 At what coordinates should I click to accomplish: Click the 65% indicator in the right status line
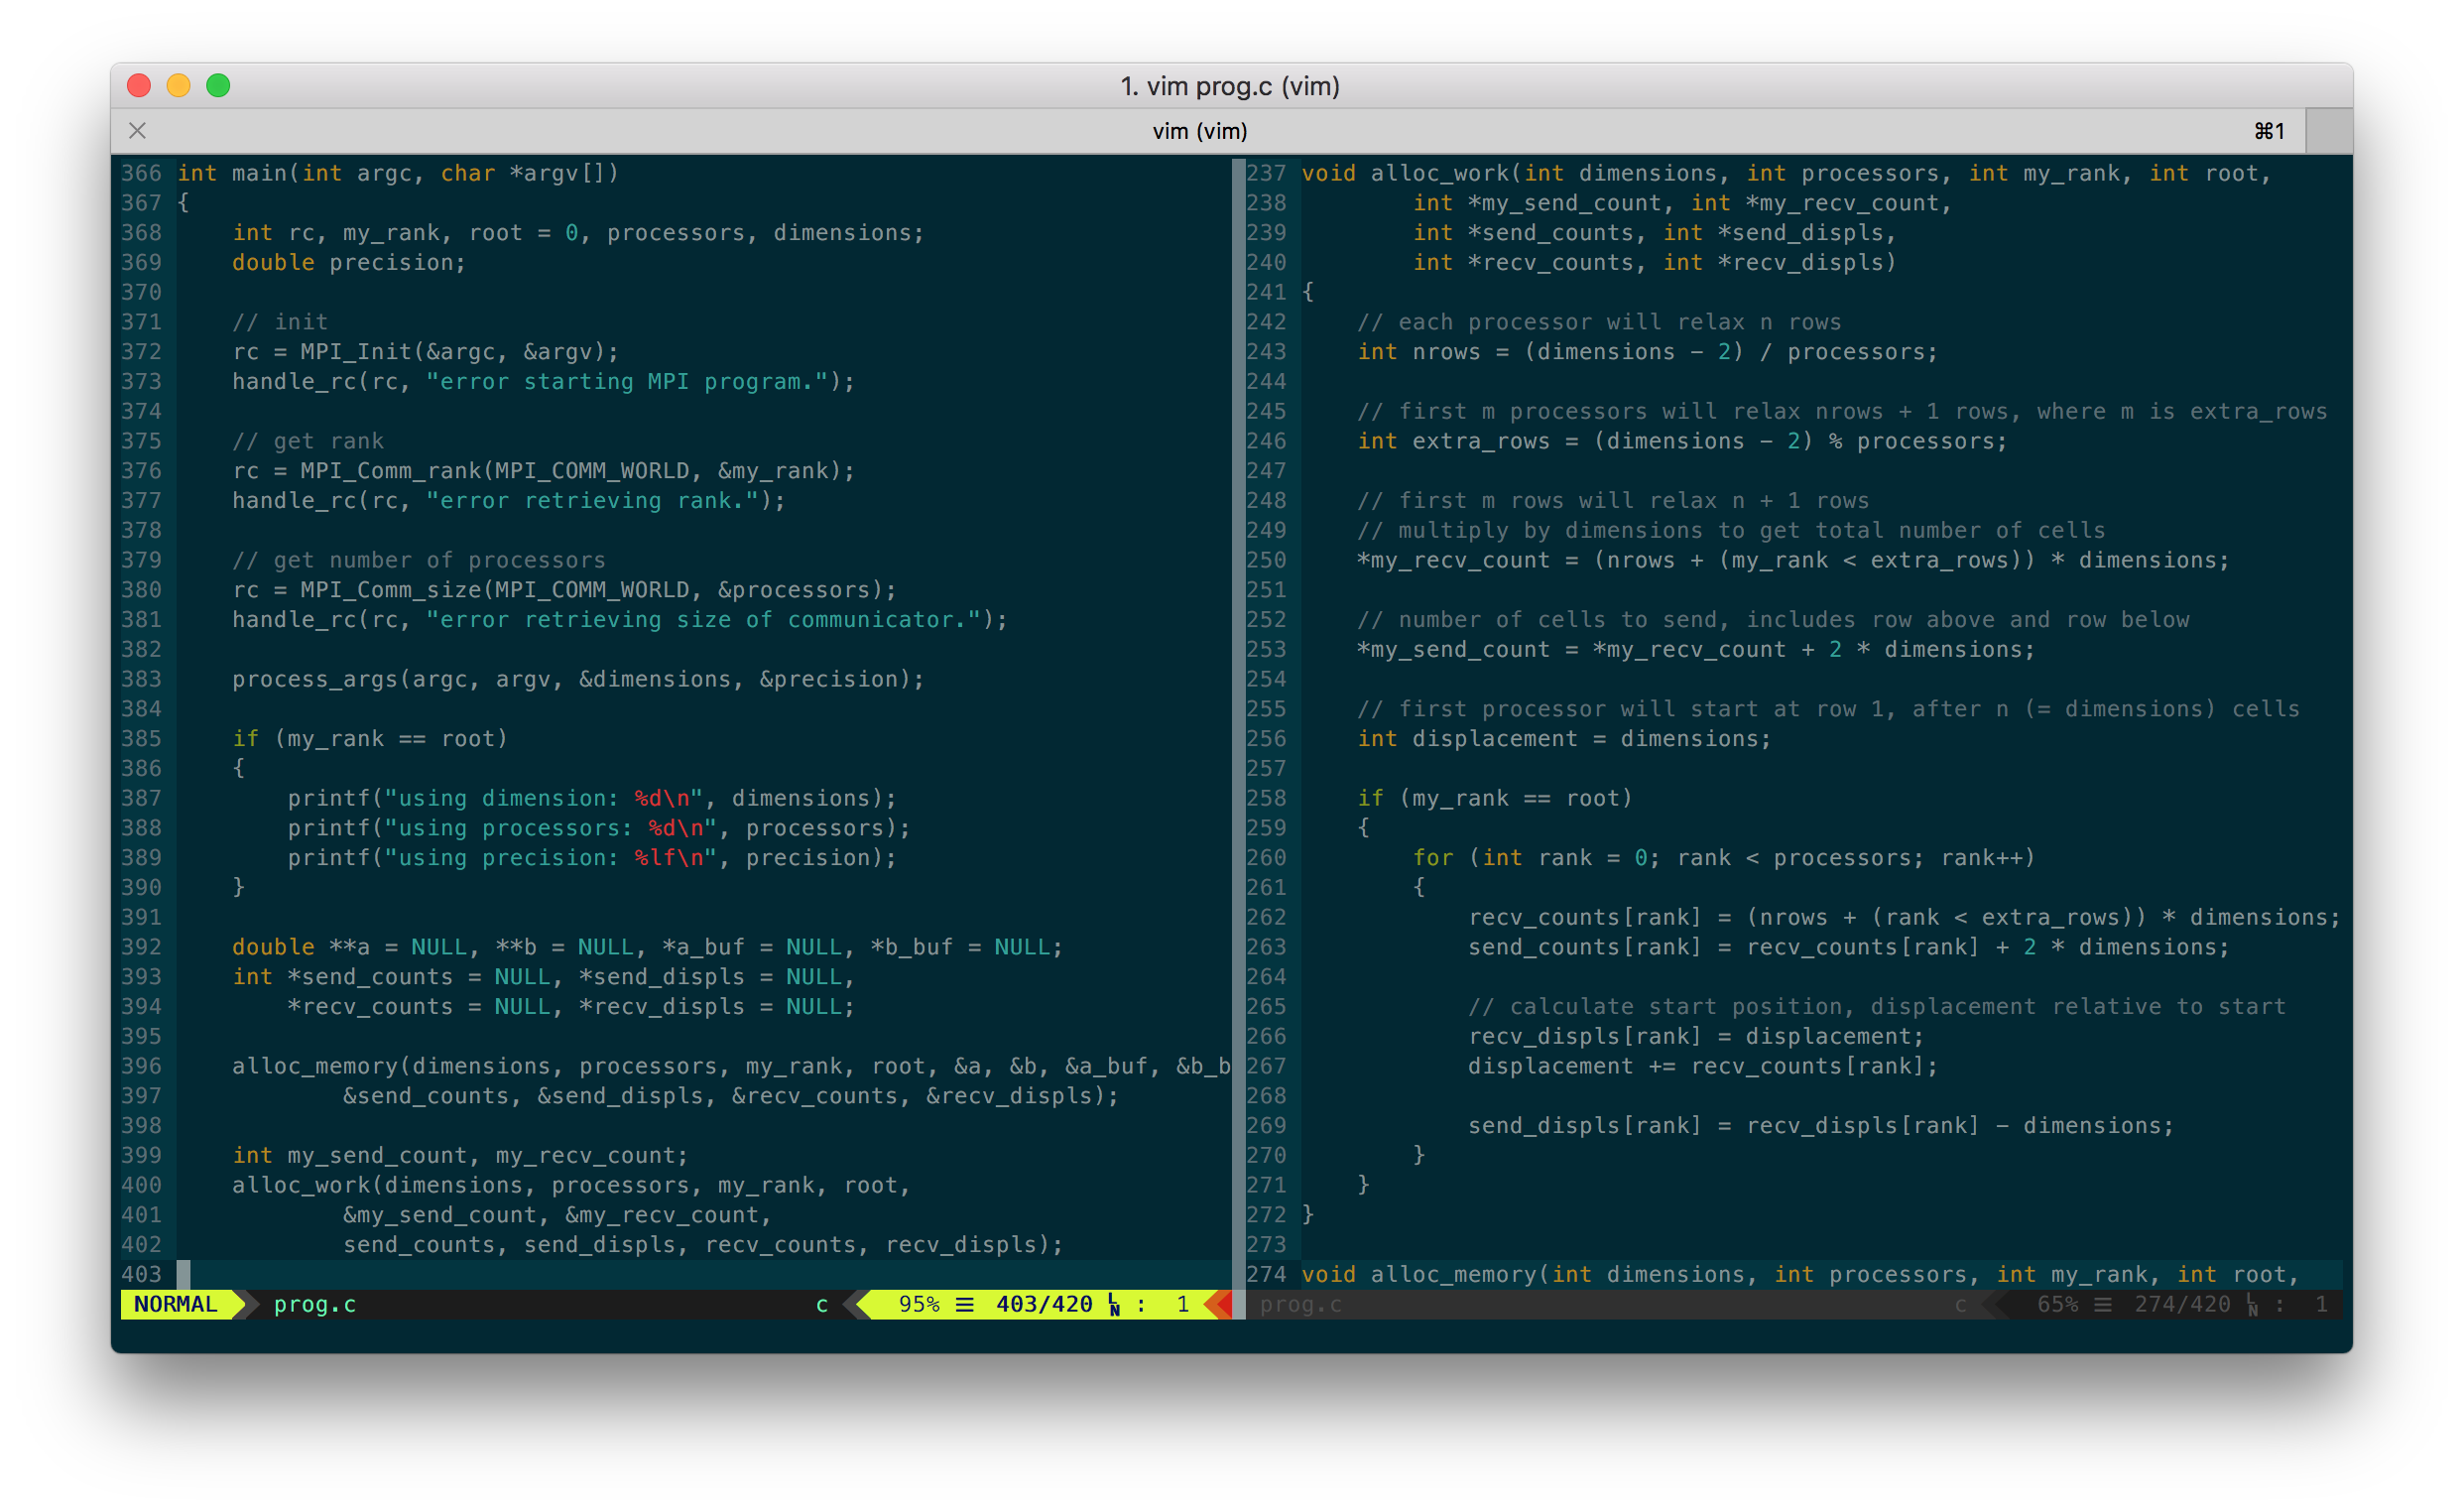pyautogui.click(x=2057, y=1304)
